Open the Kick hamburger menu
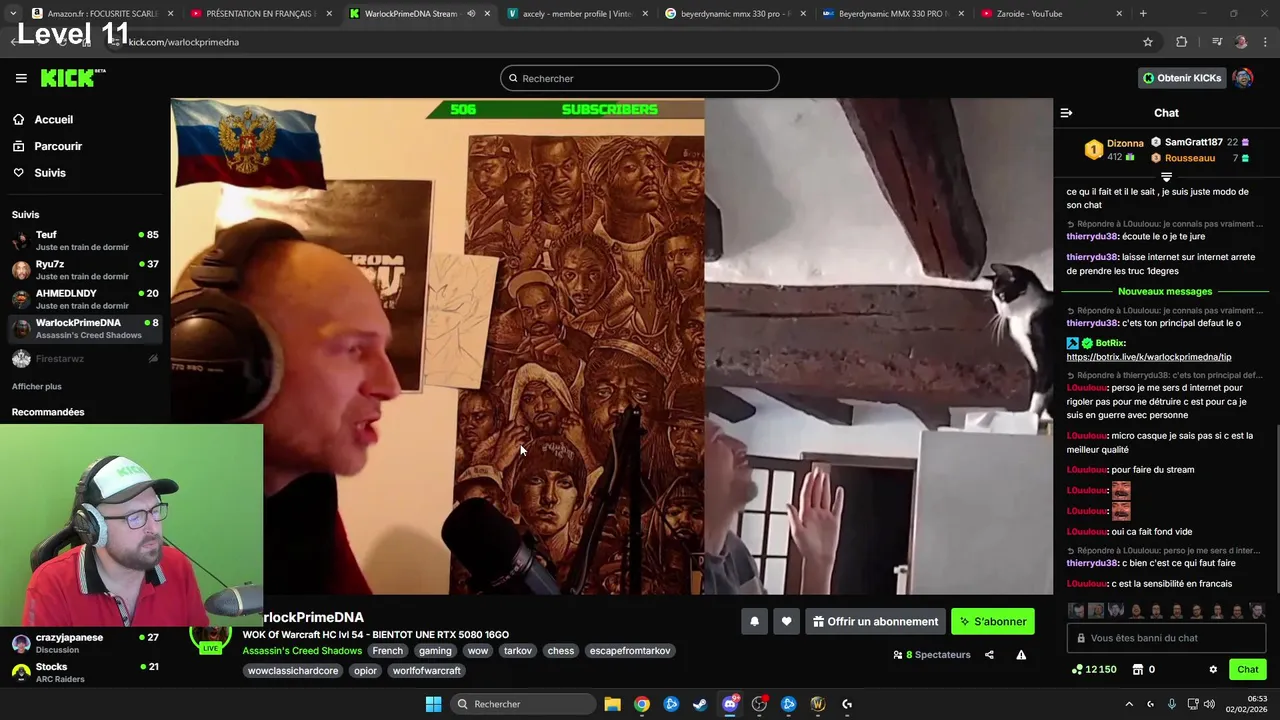Viewport: 1280px width, 720px height. [x=21, y=78]
